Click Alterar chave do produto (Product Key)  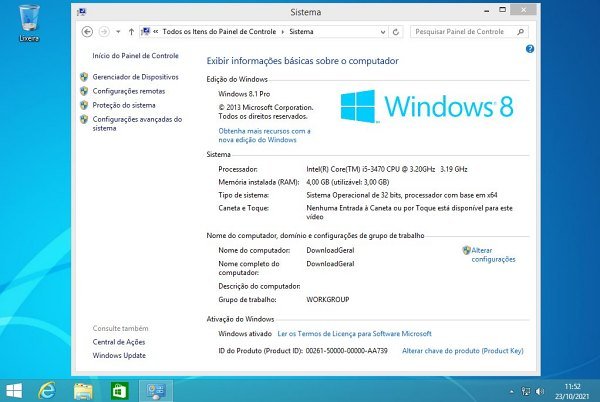click(x=463, y=351)
